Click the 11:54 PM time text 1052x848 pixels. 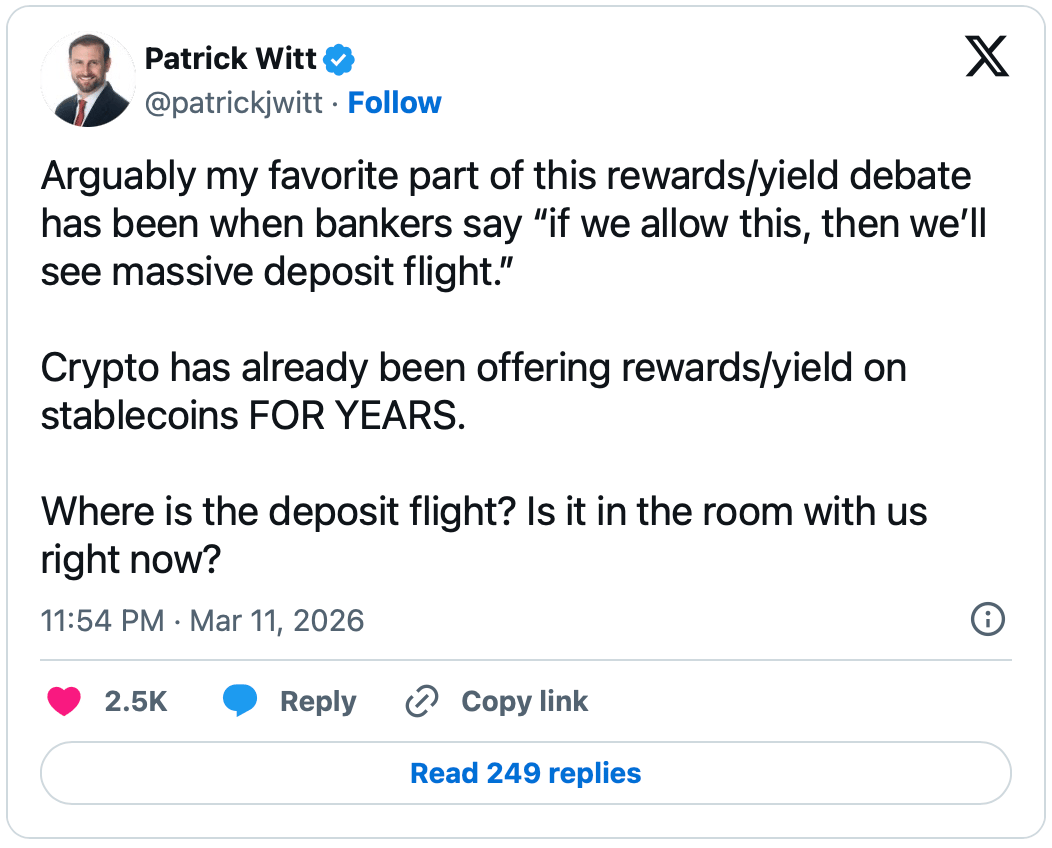pos(102,621)
